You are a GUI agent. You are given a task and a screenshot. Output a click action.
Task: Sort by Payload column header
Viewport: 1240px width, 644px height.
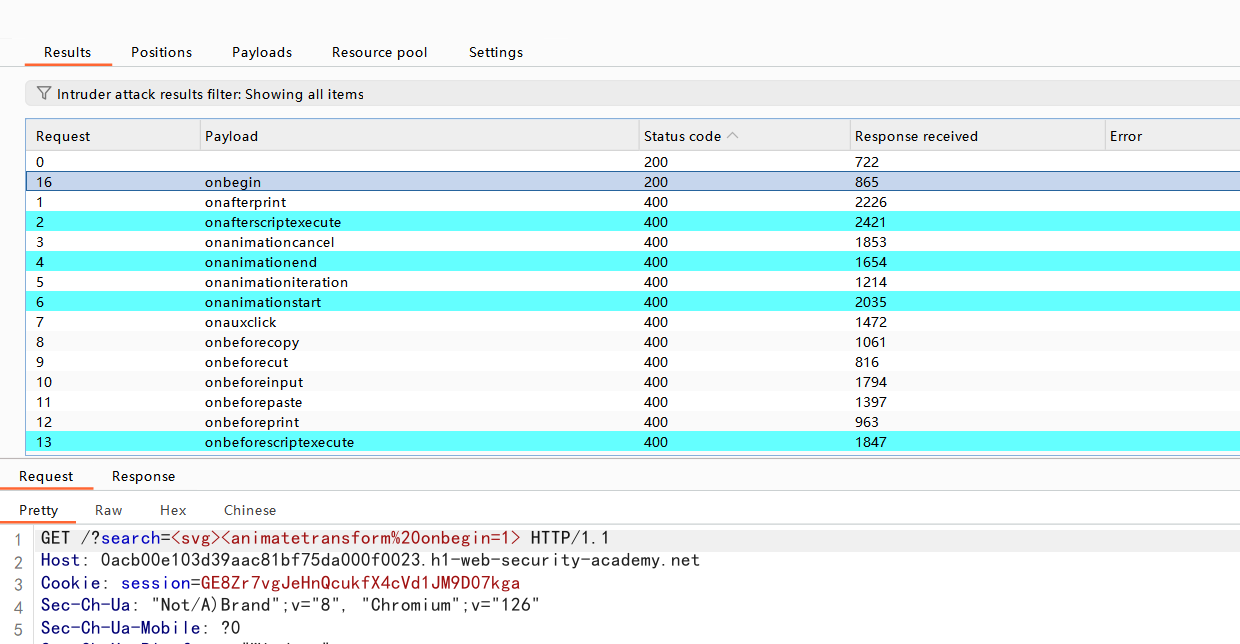coord(231,136)
